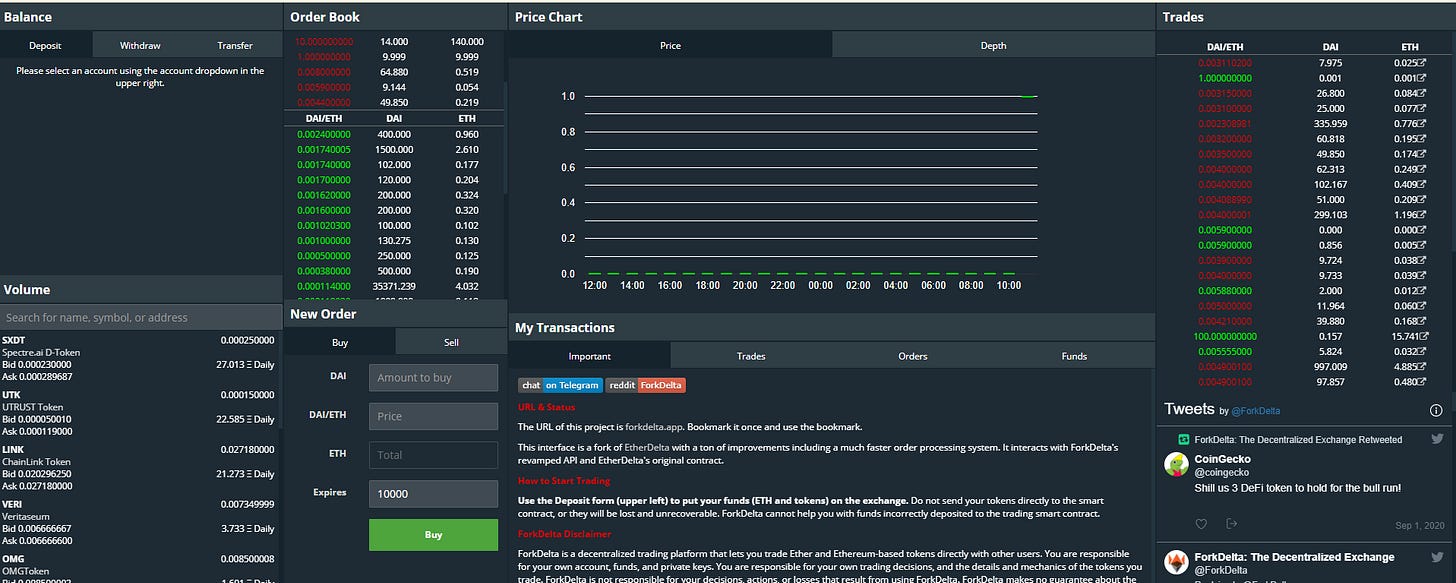Switch to the Withdraw tab
The width and height of the screenshot is (1456, 583).
click(140, 45)
